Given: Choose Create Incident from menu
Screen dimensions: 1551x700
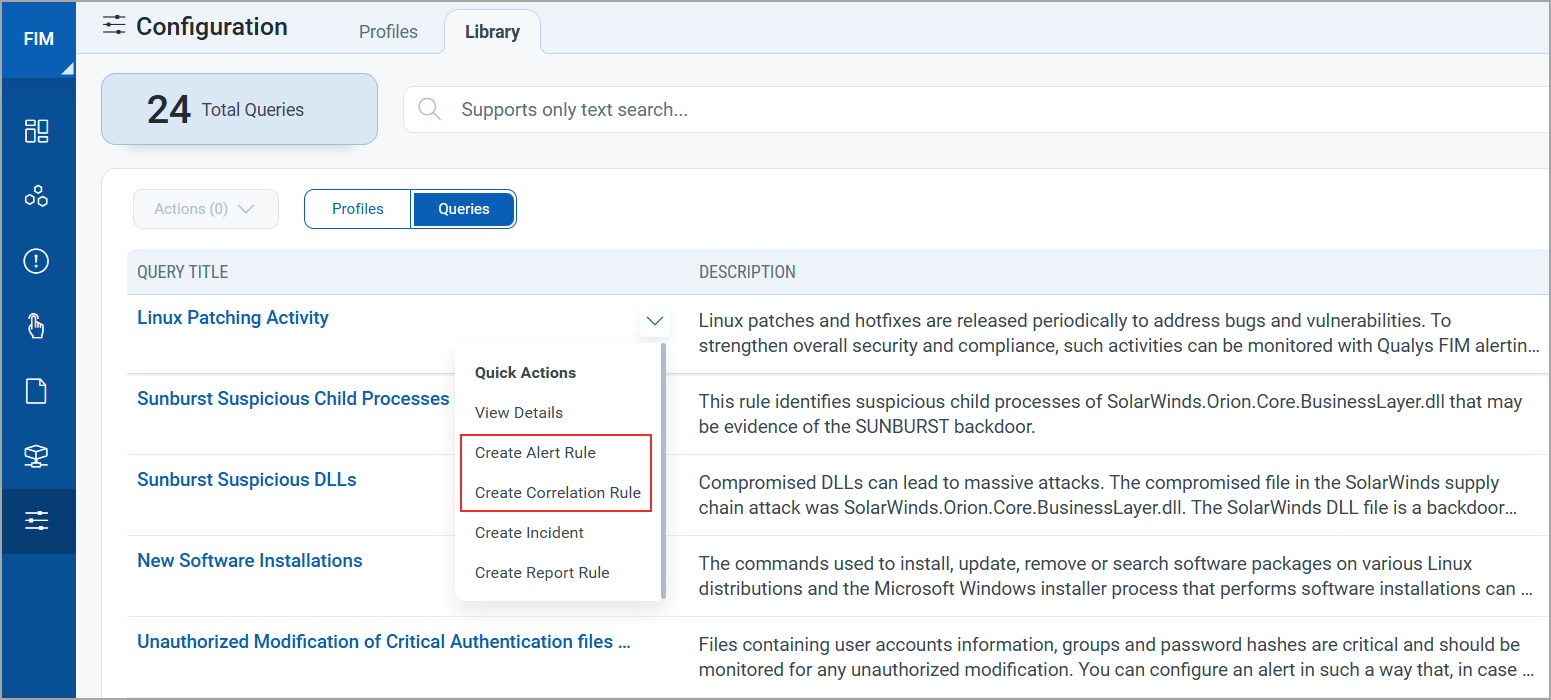Looking at the screenshot, I should click(529, 532).
